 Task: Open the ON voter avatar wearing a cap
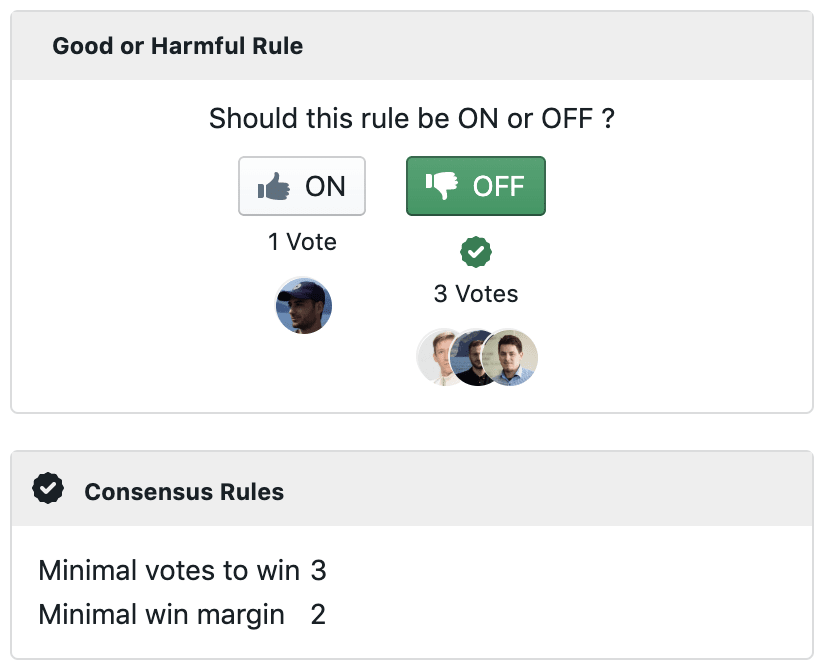[304, 306]
